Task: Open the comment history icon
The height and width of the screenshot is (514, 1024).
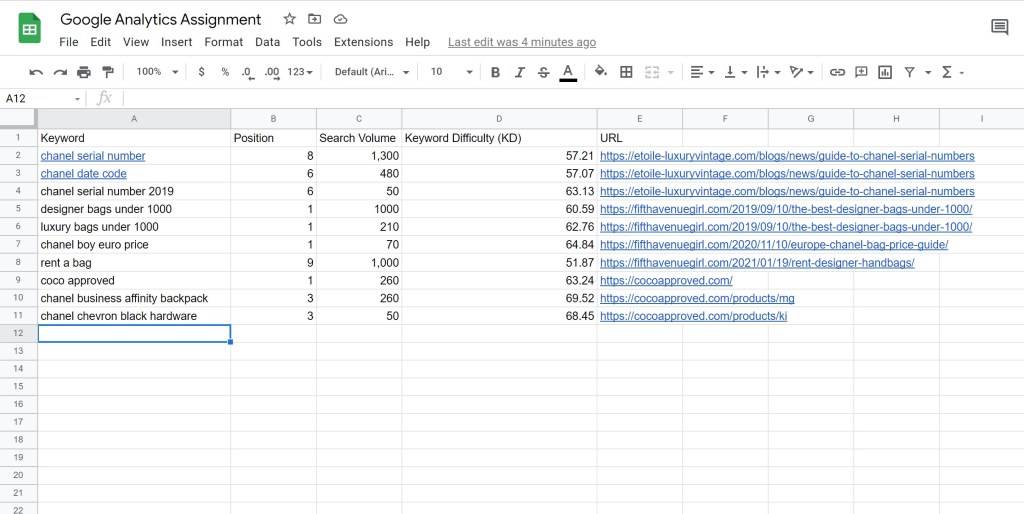Action: pyautogui.click(x=999, y=27)
